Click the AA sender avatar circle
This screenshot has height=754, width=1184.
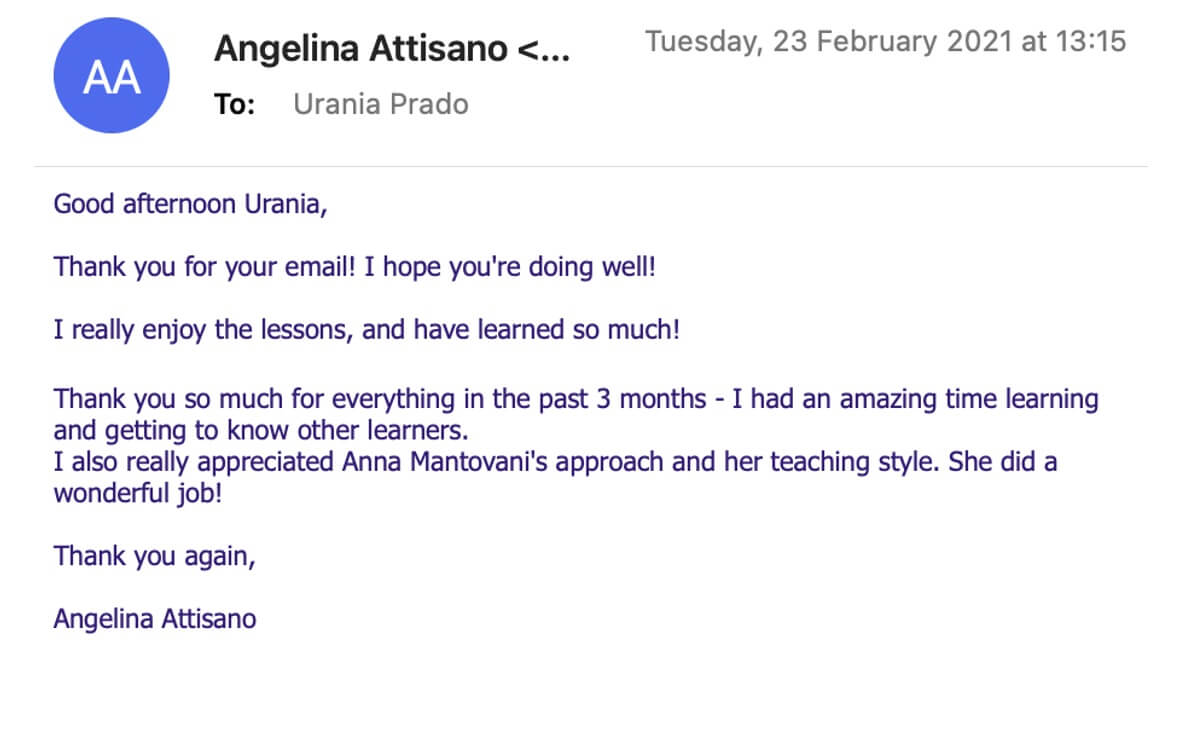tap(111, 75)
